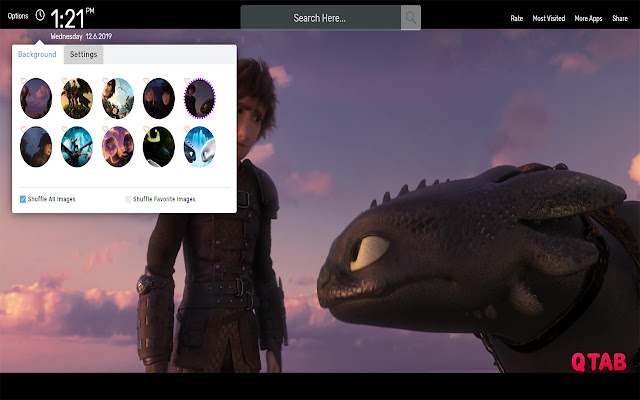Select the flying dragon poster background thumbnail

pyautogui.click(x=118, y=98)
